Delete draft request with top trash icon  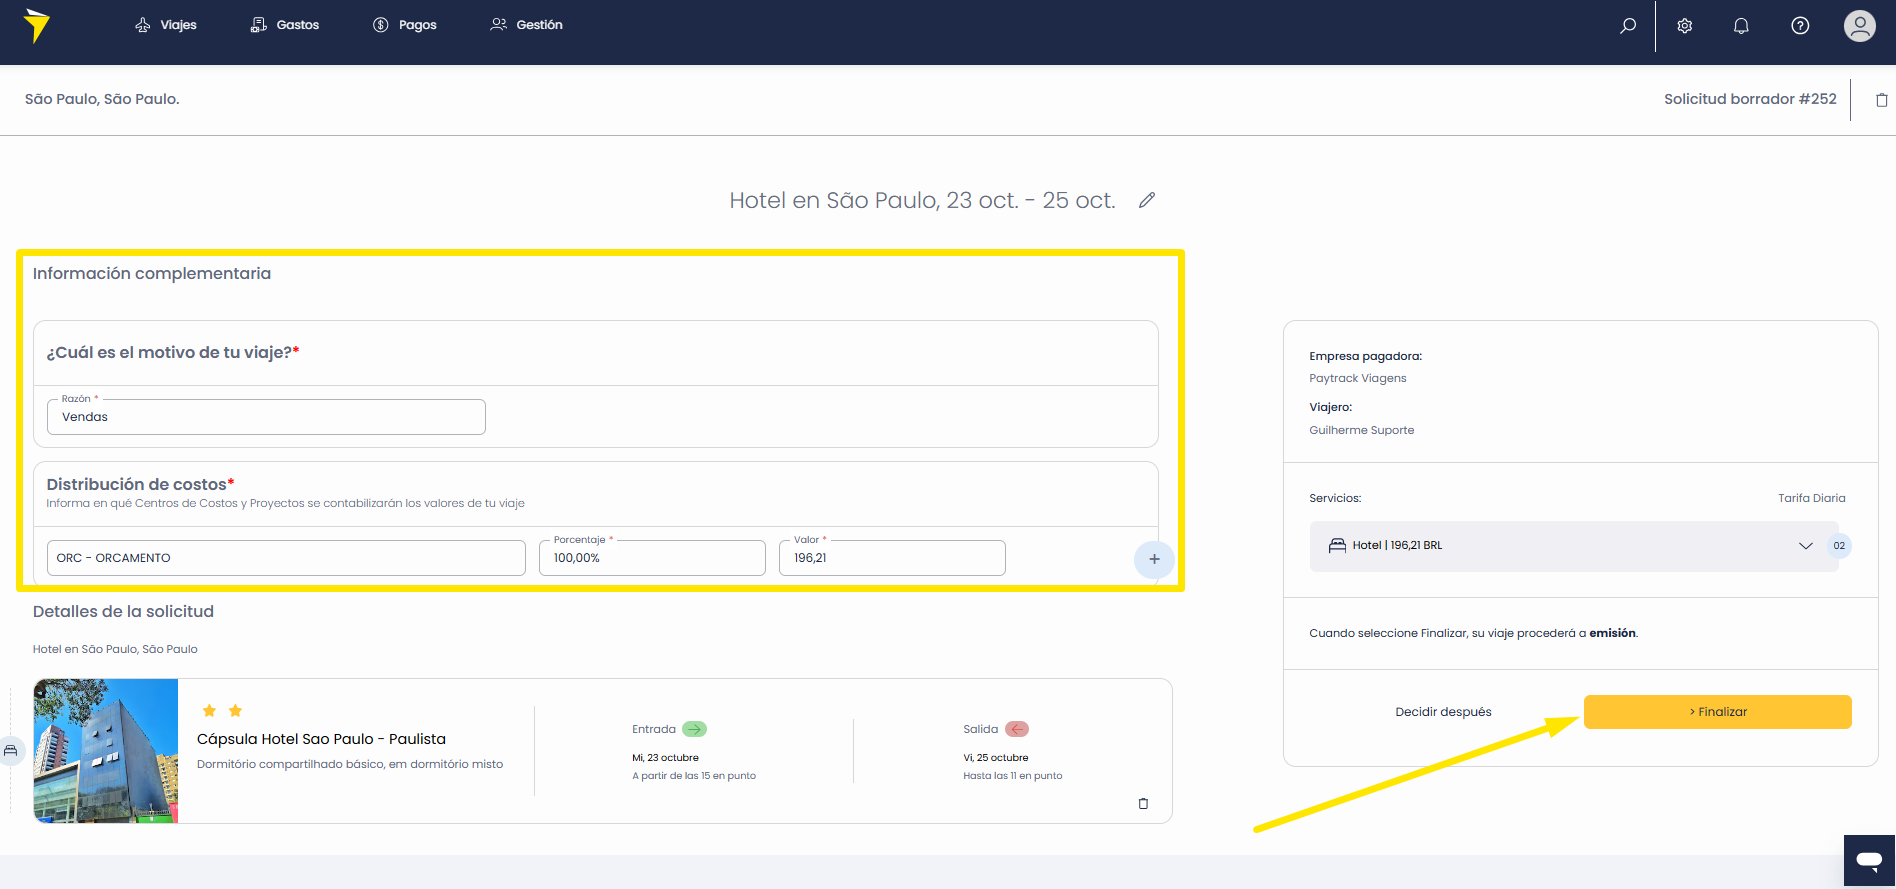pos(1882,100)
